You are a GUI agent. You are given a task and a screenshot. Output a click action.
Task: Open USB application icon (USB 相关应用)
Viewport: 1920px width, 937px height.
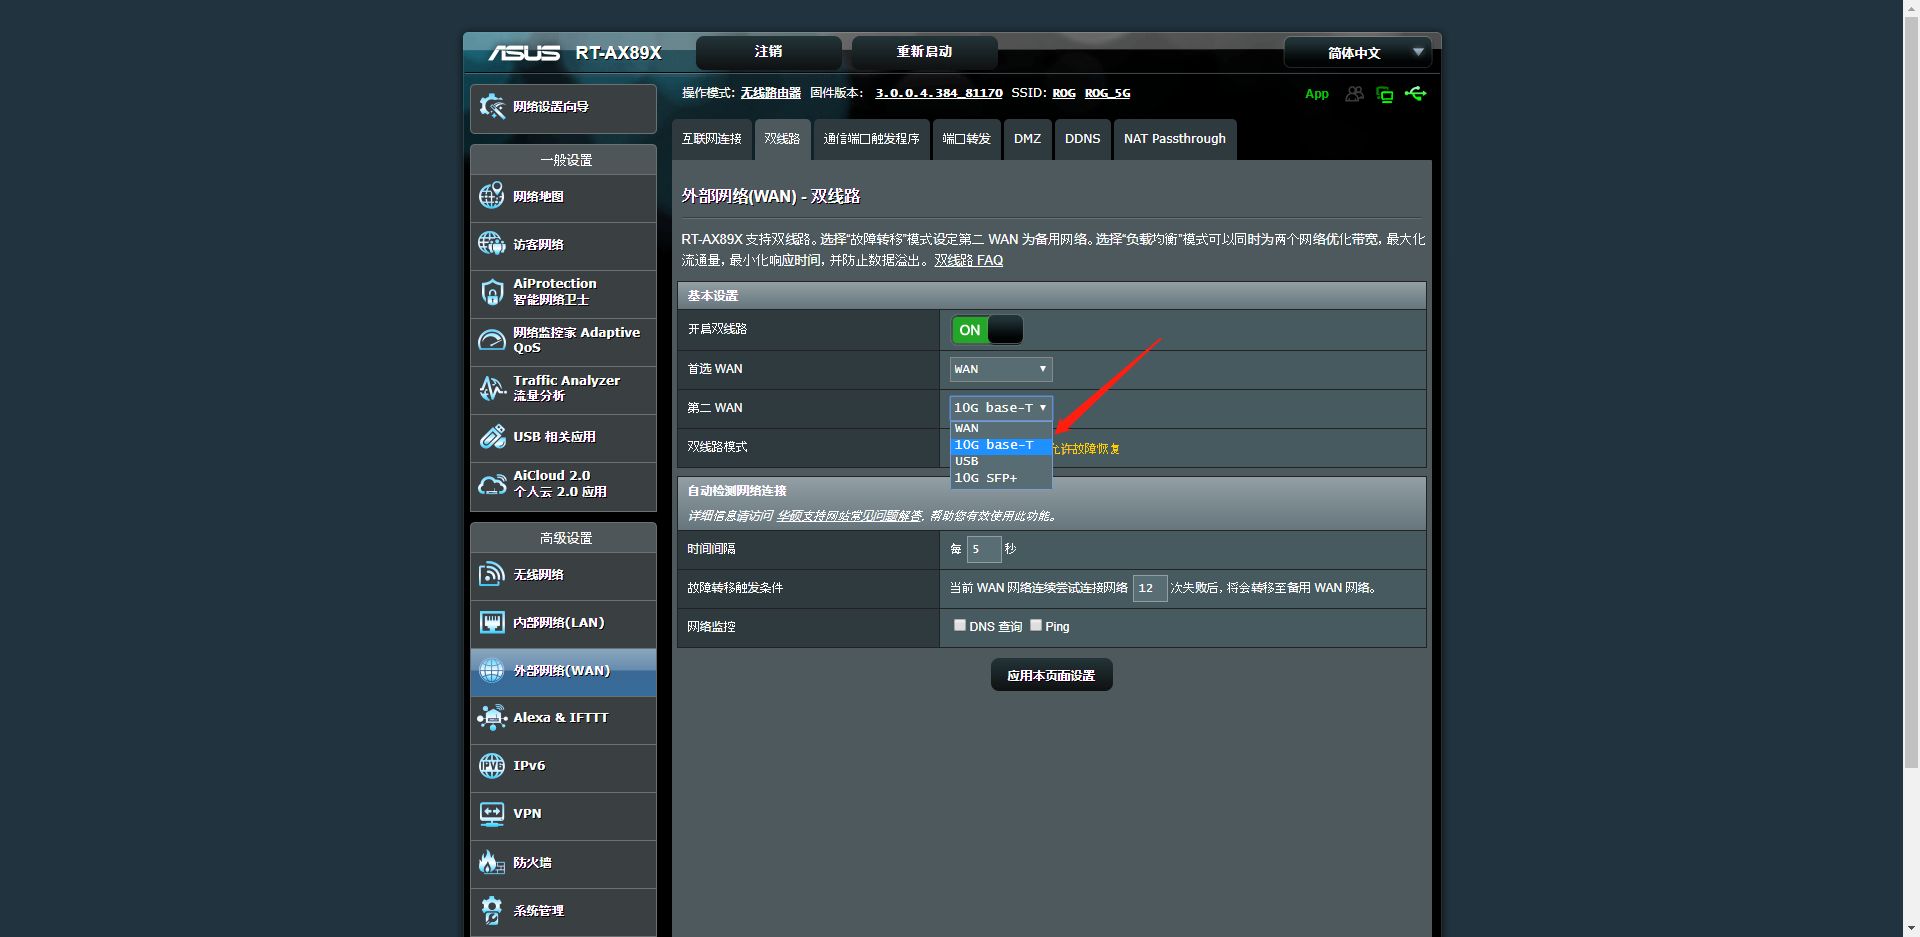(x=491, y=436)
